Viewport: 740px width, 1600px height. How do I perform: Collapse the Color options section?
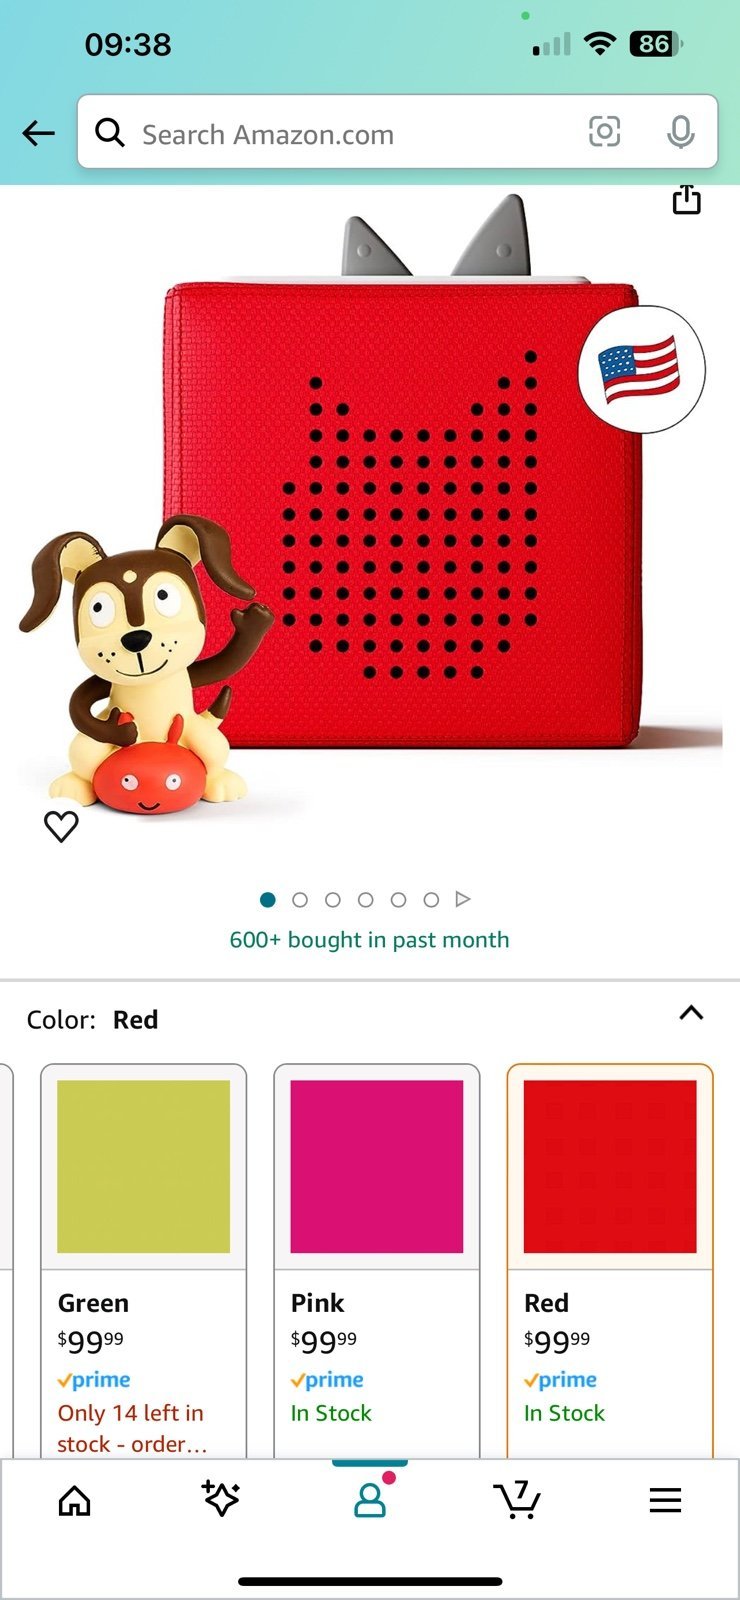point(691,1013)
